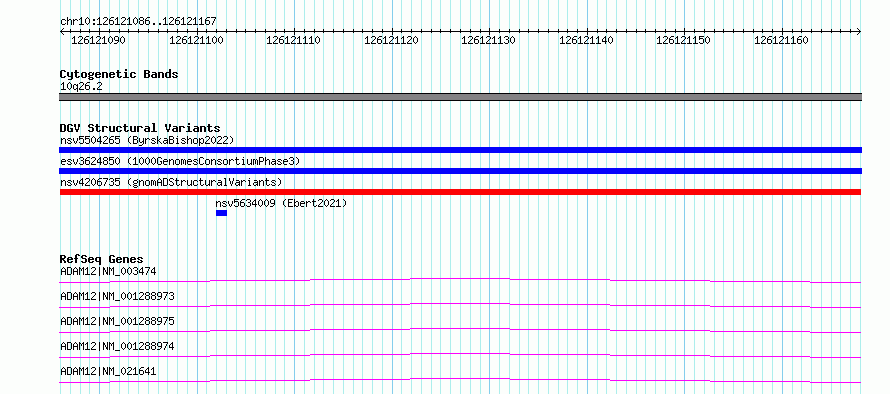Open variant nsv5504265 (ByrskaBishop2022) label
The width and height of the screenshot is (890, 394).
click(147, 140)
